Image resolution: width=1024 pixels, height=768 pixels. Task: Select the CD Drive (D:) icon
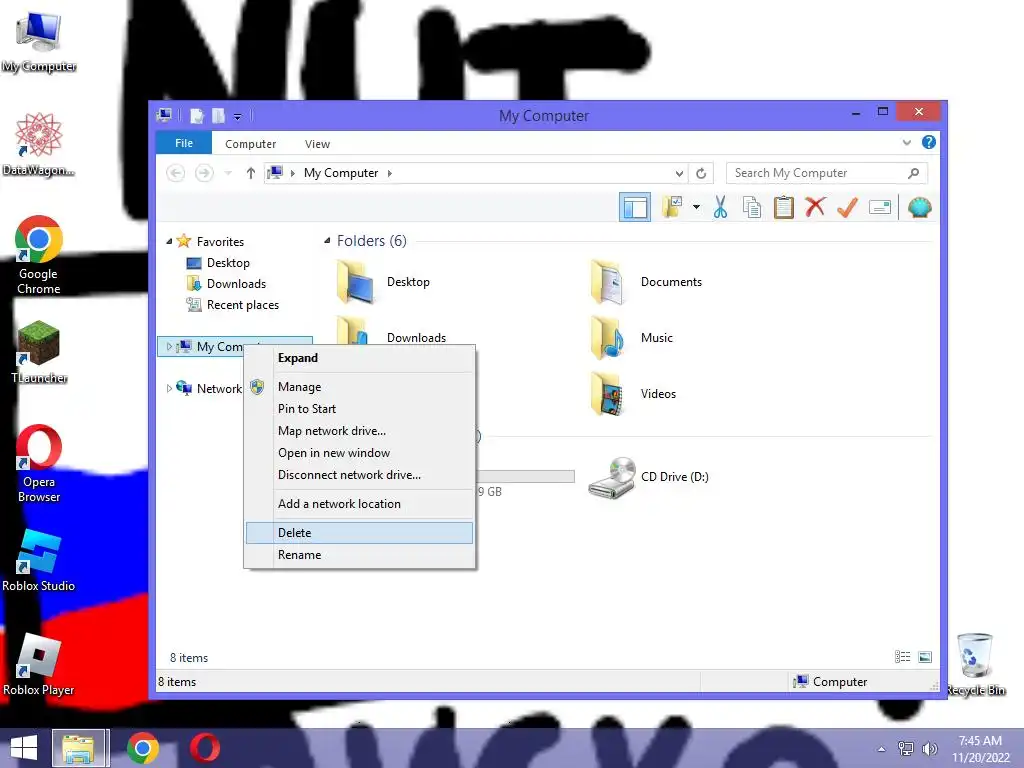click(x=612, y=477)
